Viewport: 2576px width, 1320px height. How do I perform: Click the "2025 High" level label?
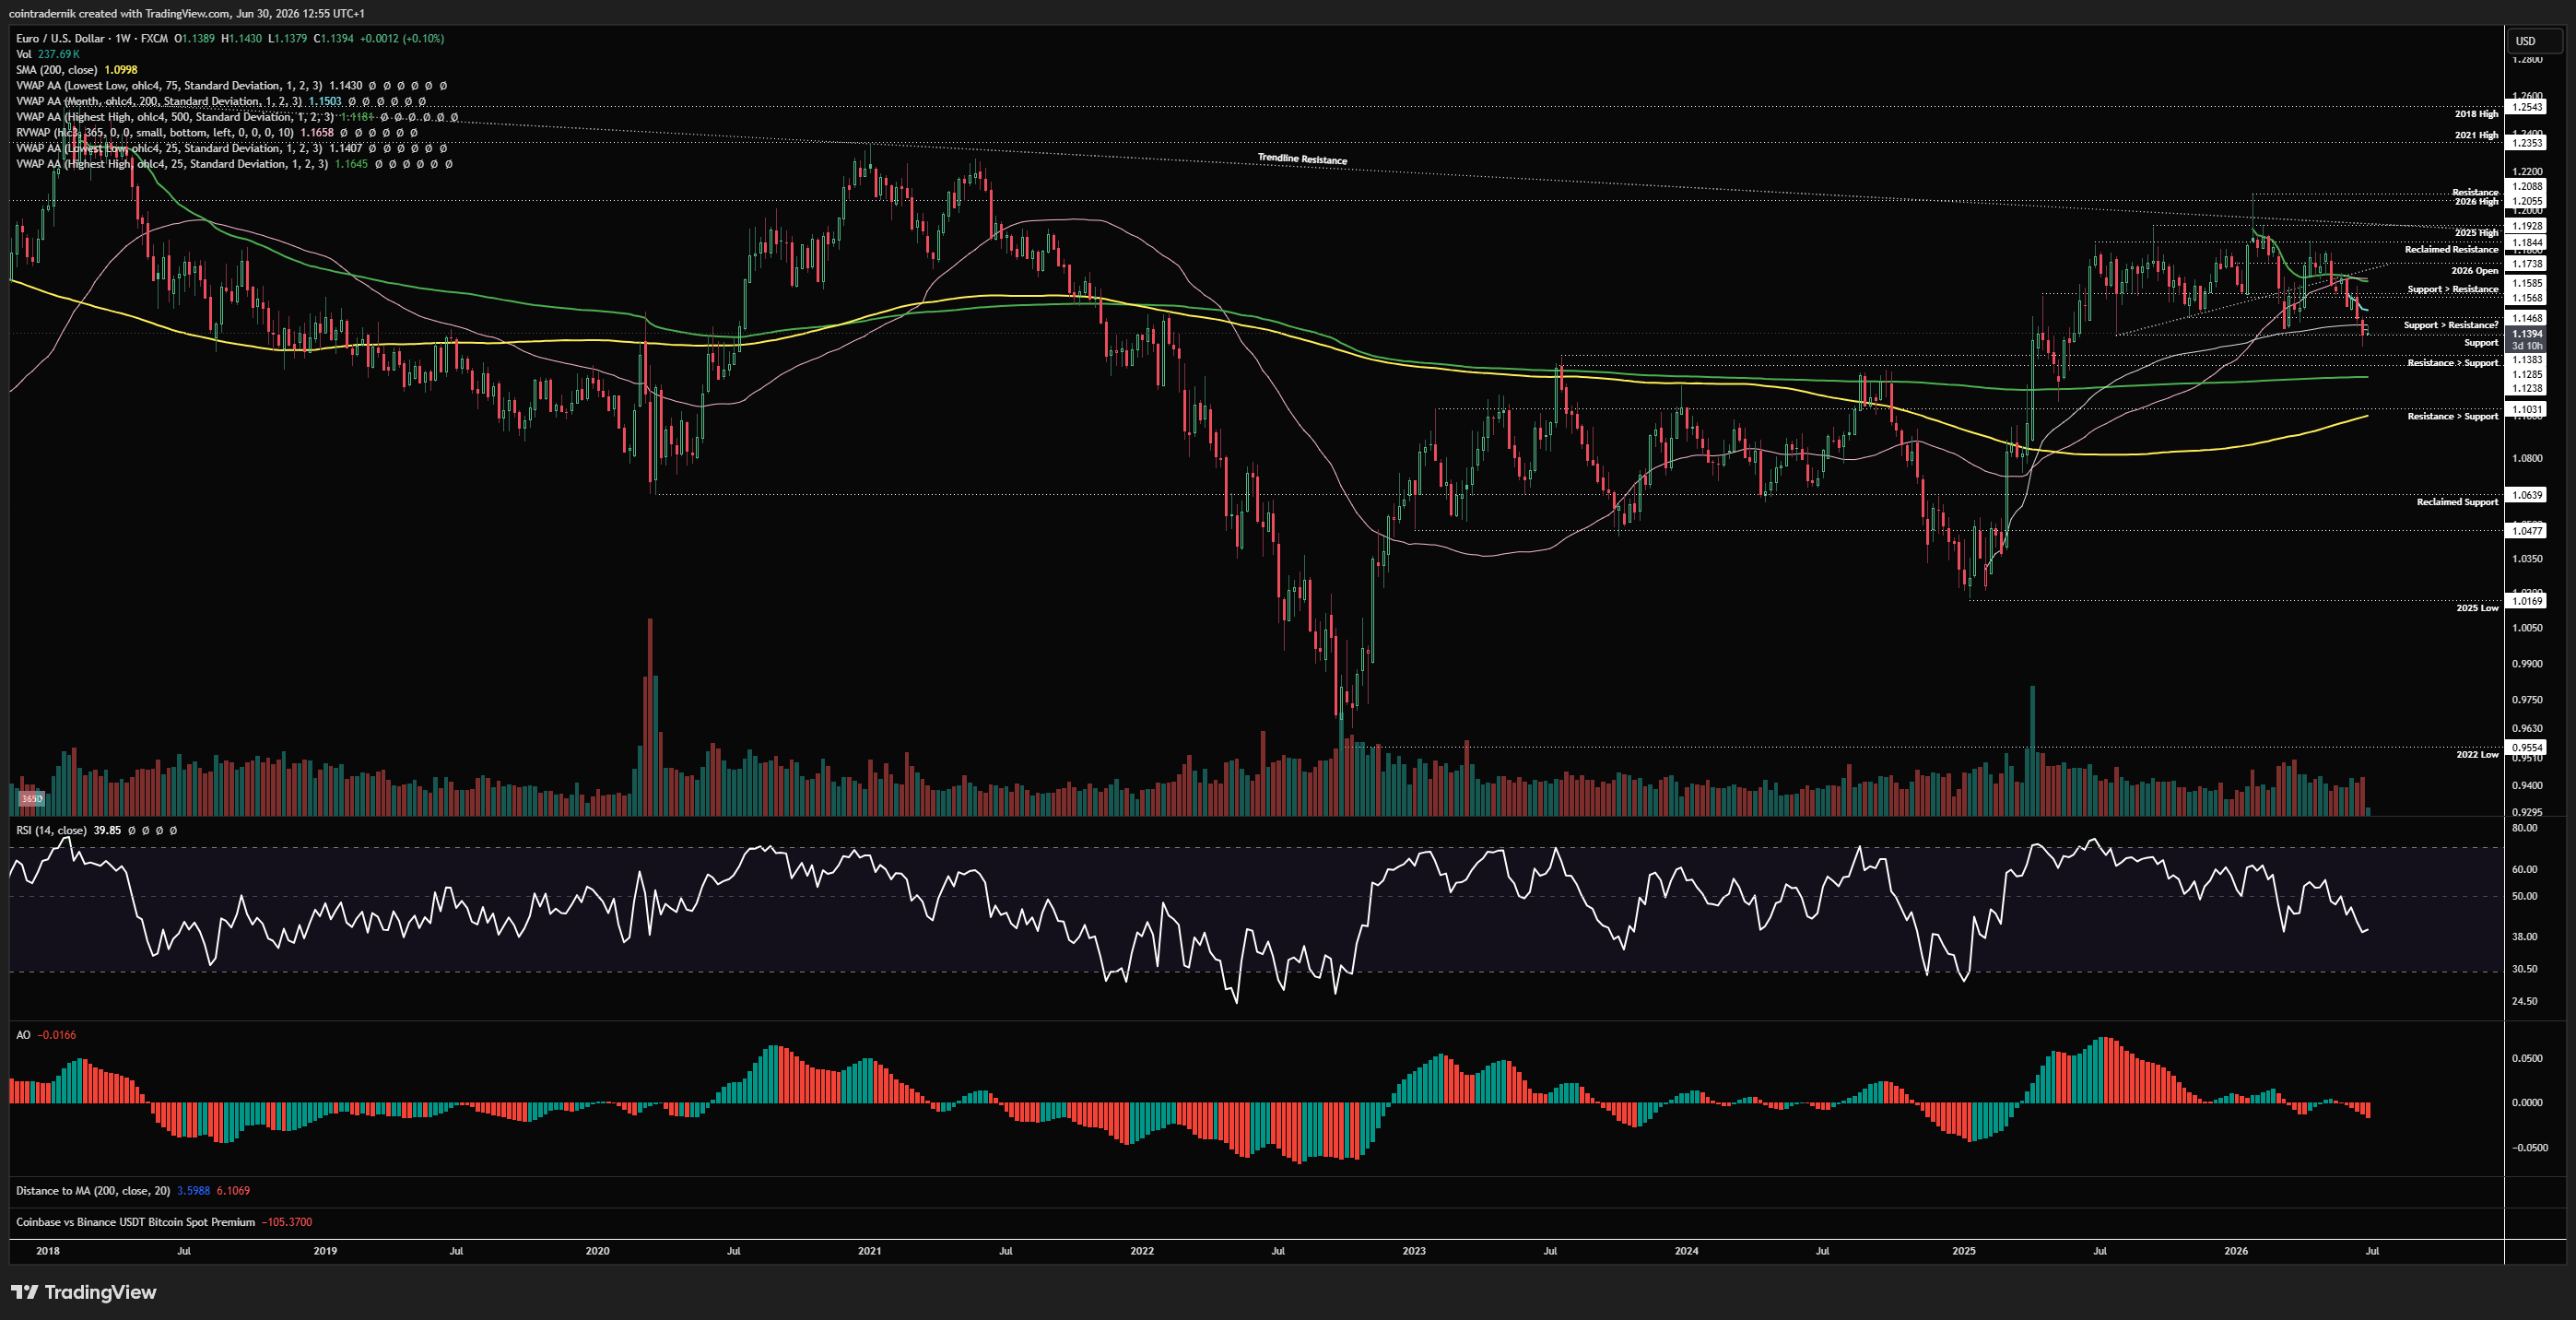click(x=2476, y=233)
